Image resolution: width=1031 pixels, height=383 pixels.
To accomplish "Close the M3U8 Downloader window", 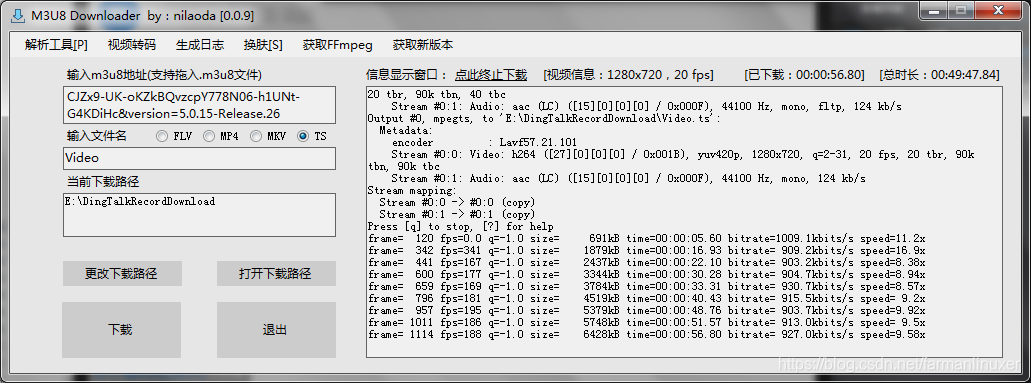I will [997, 10].
